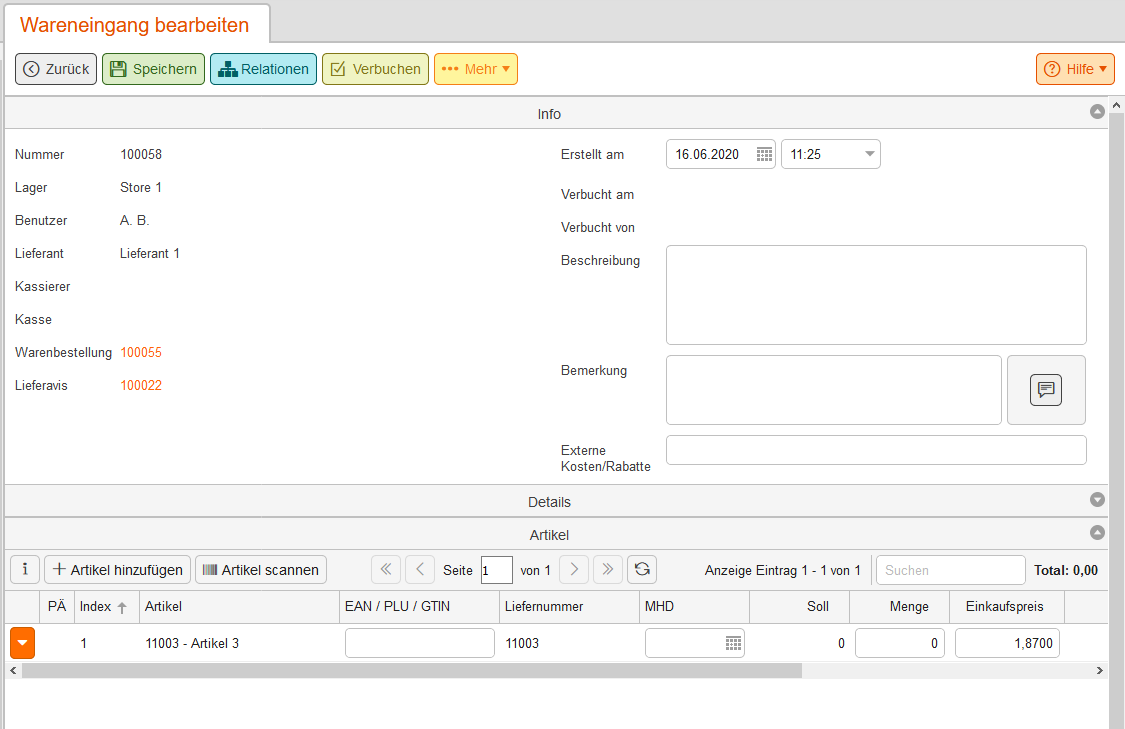1125x729 pixels.
Task: Go to the first page of articles
Action: 386,570
